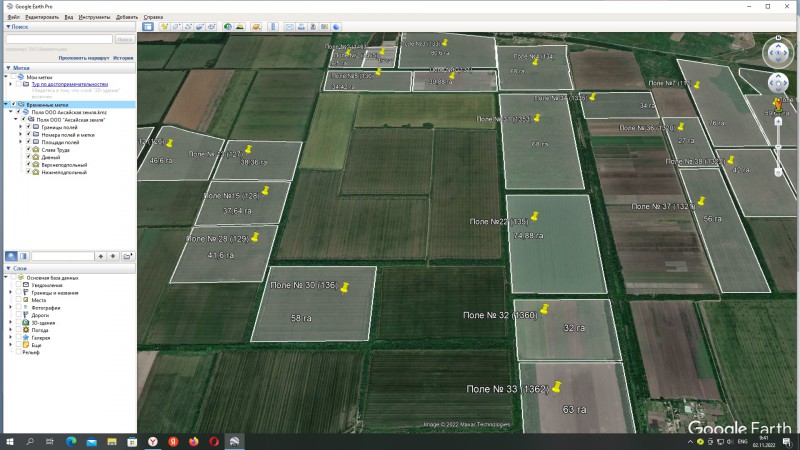This screenshot has height=450, width=800.
Task: Open the Тур по достопримечательностям link
Action: [x=70, y=84]
